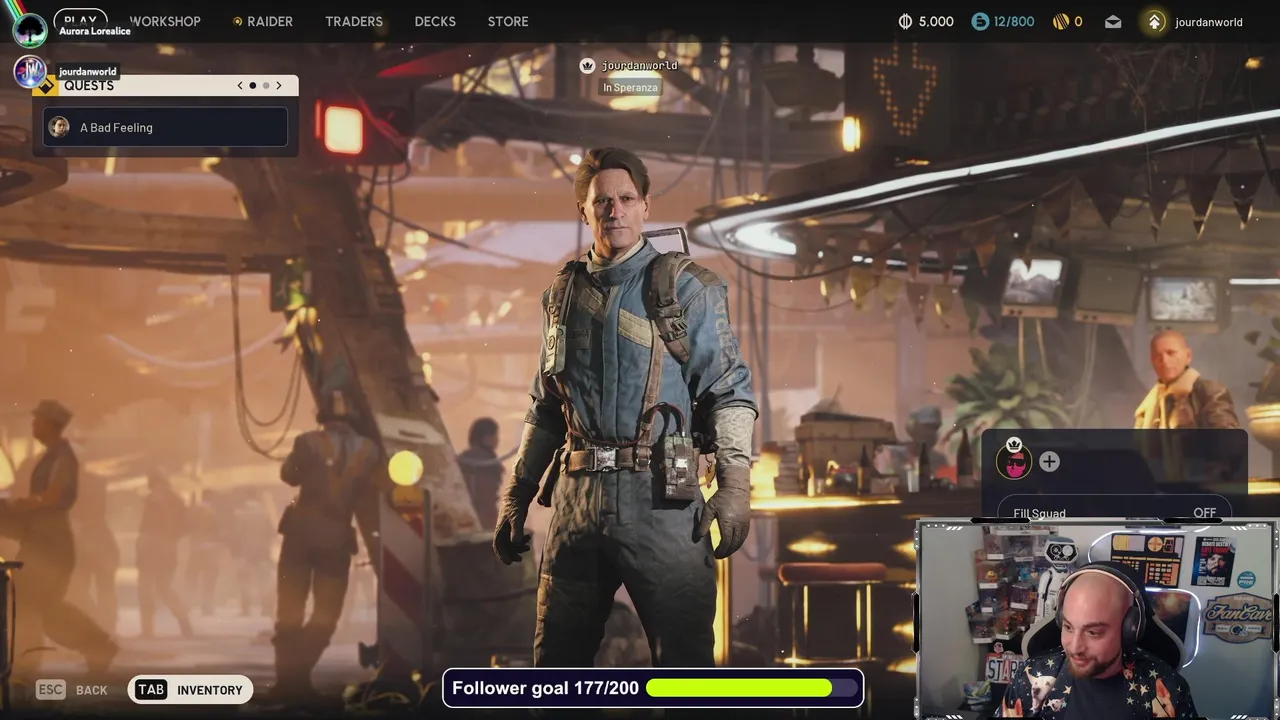Click the jourdanworld username in the top bar
The height and width of the screenshot is (720, 1280).
(x=1209, y=22)
